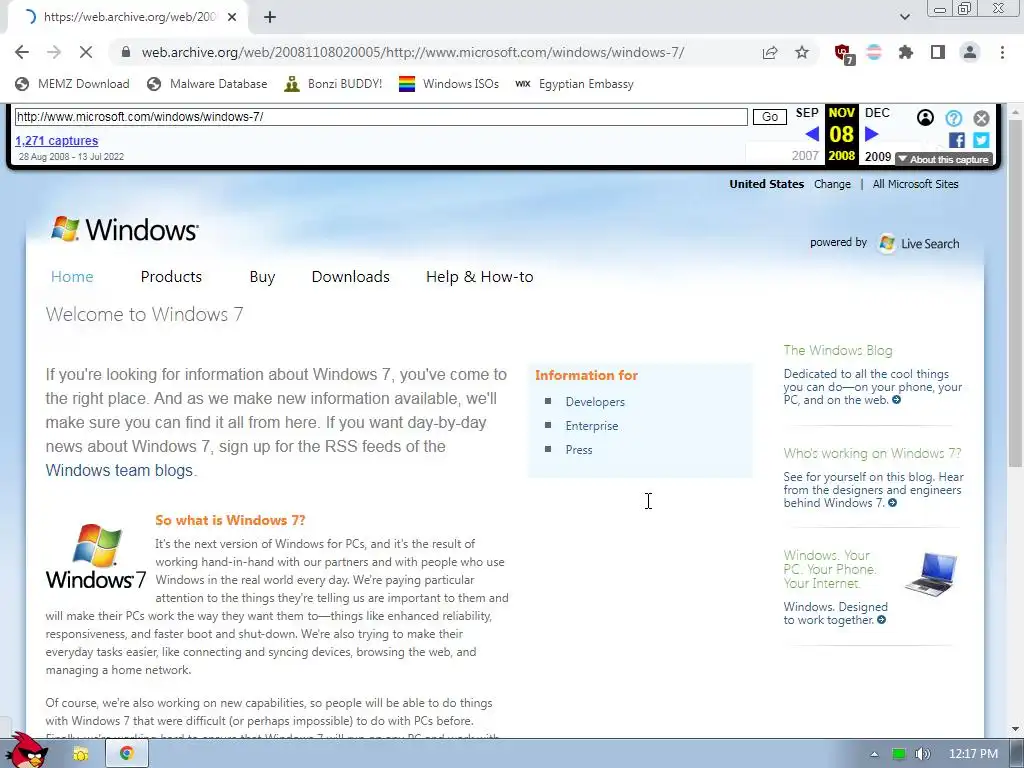Open The Windows Blog heading link
This screenshot has height=768, width=1024.
pos(838,351)
